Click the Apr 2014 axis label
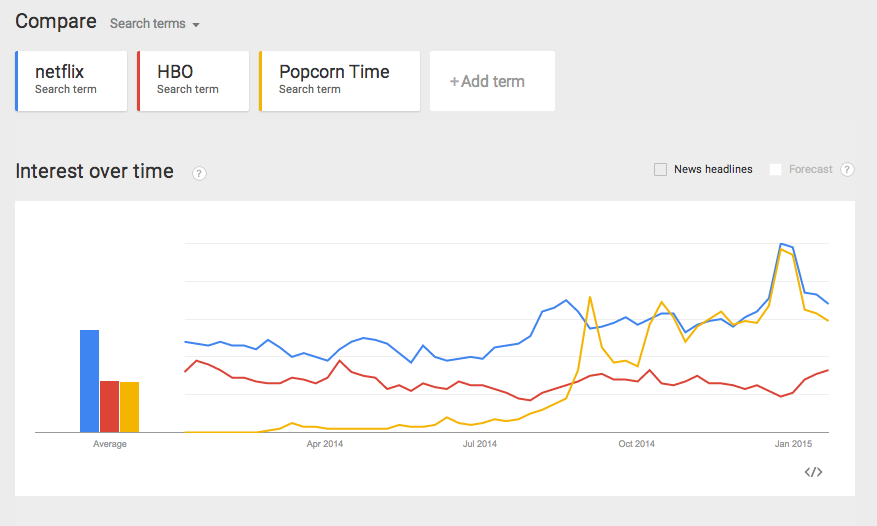This screenshot has width=877, height=526. (324, 444)
